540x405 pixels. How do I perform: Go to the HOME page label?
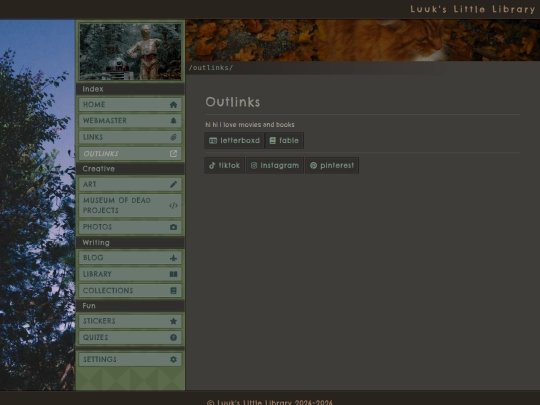click(x=94, y=105)
